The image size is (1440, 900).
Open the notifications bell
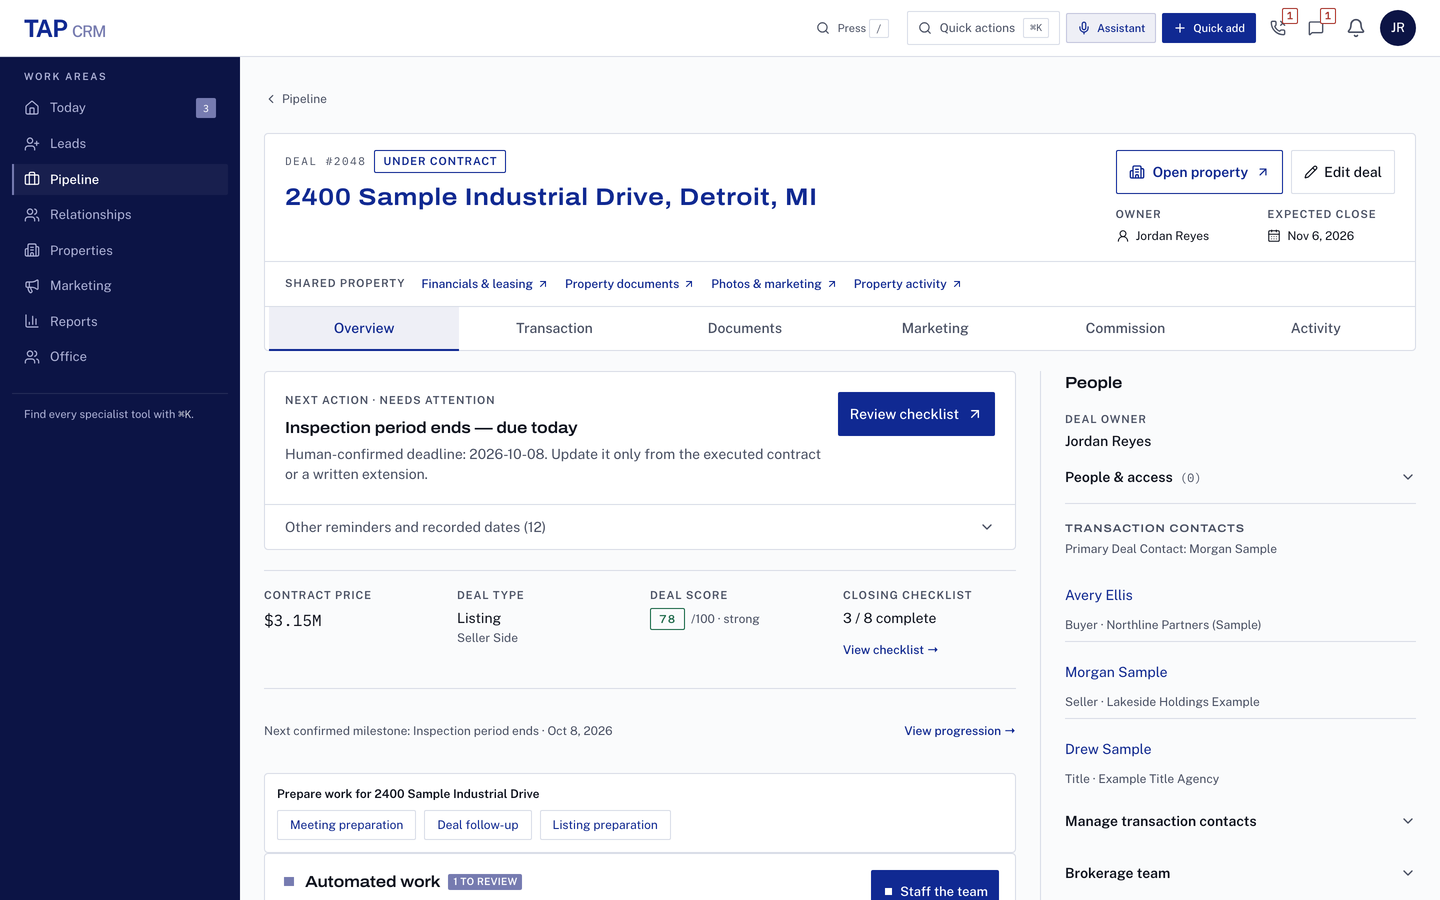point(1356,28)
